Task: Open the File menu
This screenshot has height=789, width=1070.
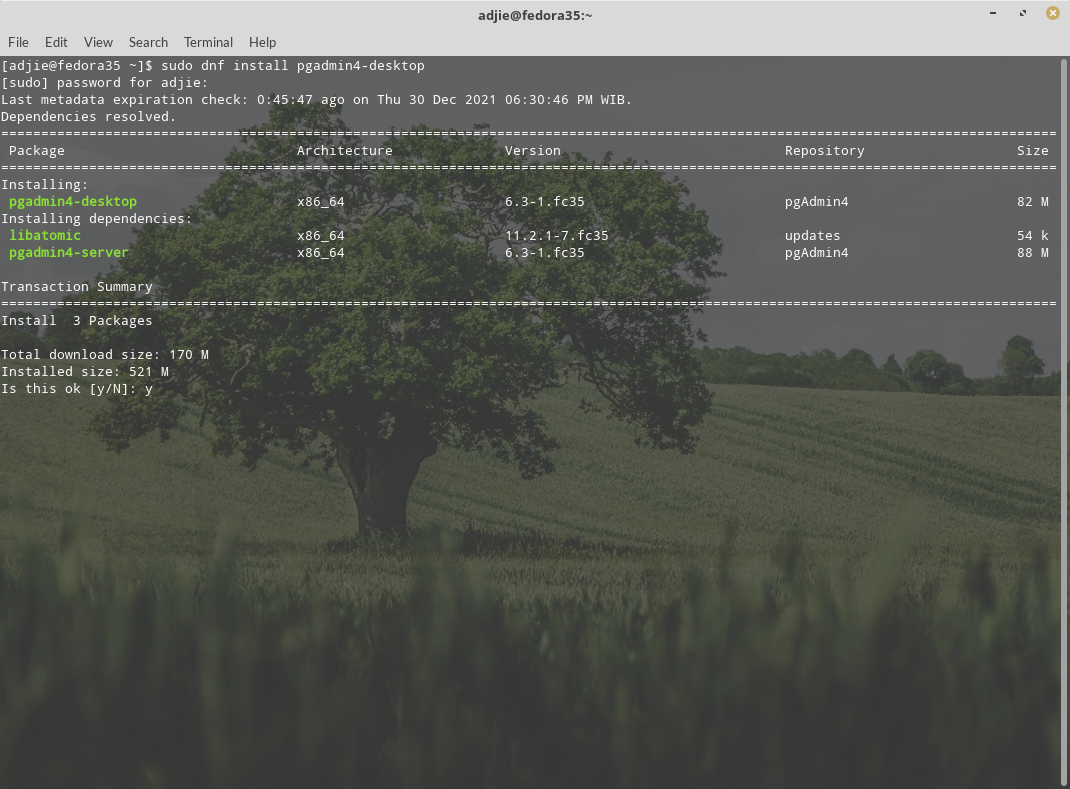Action: click(x=18, y=42)
